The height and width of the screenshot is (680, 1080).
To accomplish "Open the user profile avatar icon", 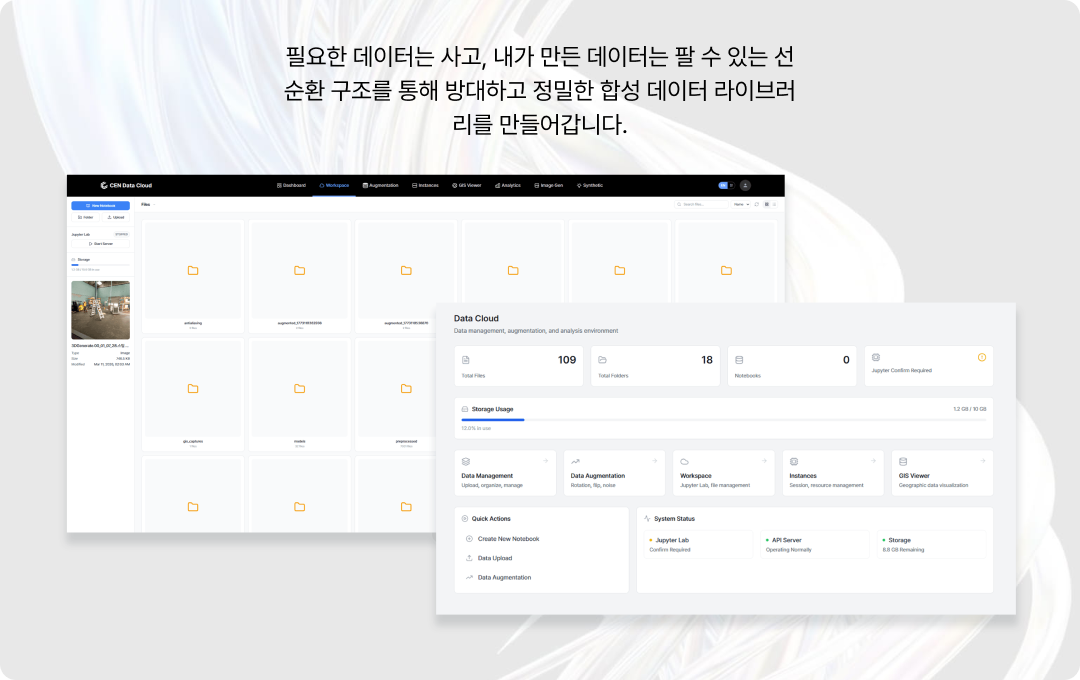I will pyautogui.click(x=745, y=185).
